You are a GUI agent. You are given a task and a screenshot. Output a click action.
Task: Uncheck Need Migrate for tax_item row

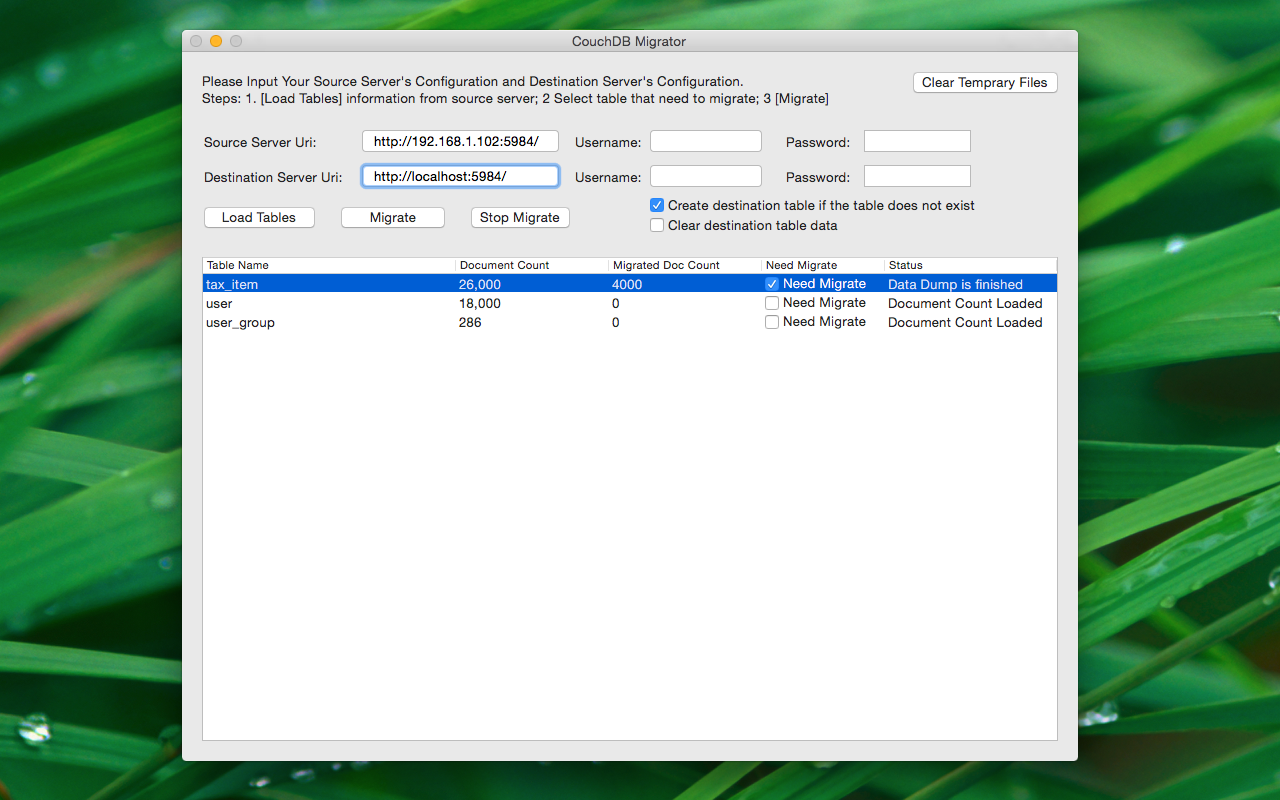pyautogui.click(x=772, y=284)
